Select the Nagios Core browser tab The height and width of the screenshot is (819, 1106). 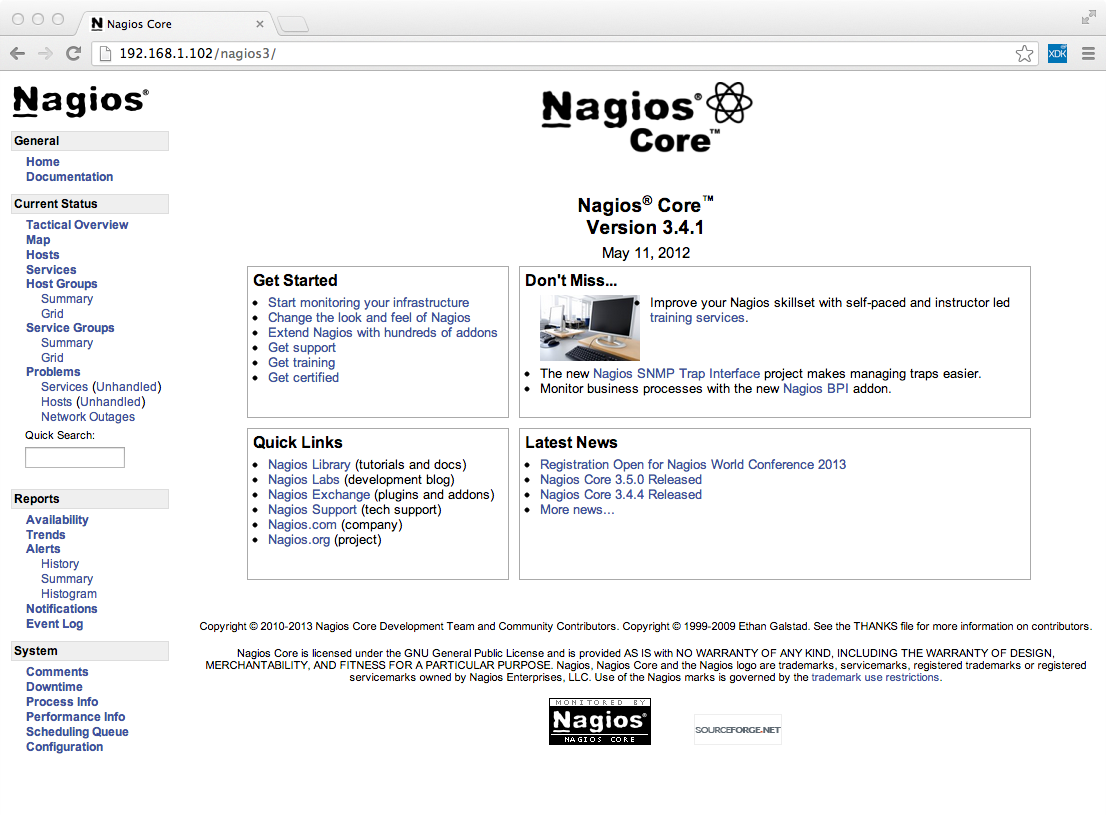point(176,24)
